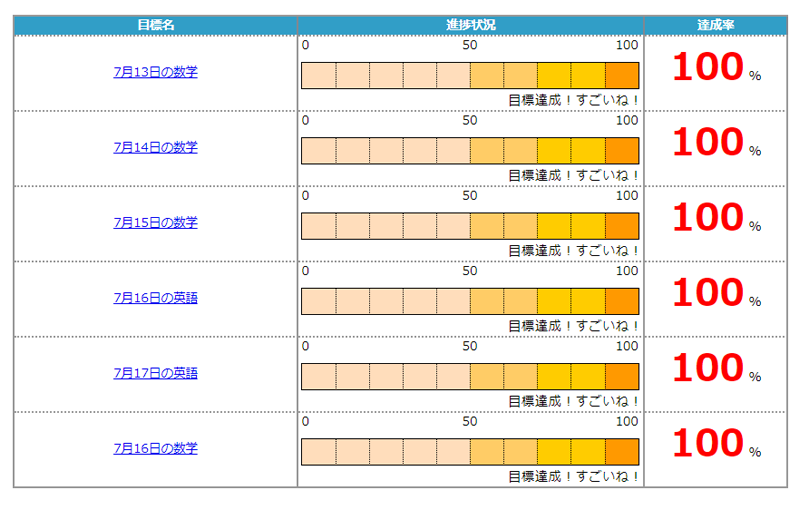Viewport: 800px width, 514px height.
Task: Click the red 100% rate for 7月16日の数学
Action: click(709, 443)
